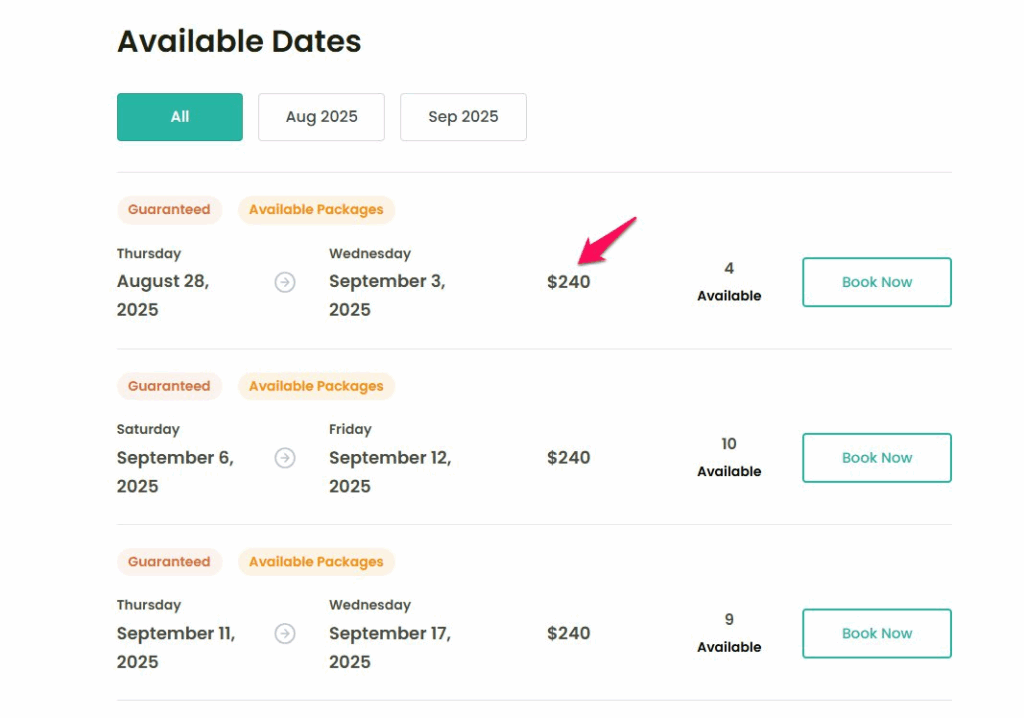This screenshot has width=1024, height=718.
Task: Click Guaranteed badge on September 11 trip
Action: (x=169, y=562)
